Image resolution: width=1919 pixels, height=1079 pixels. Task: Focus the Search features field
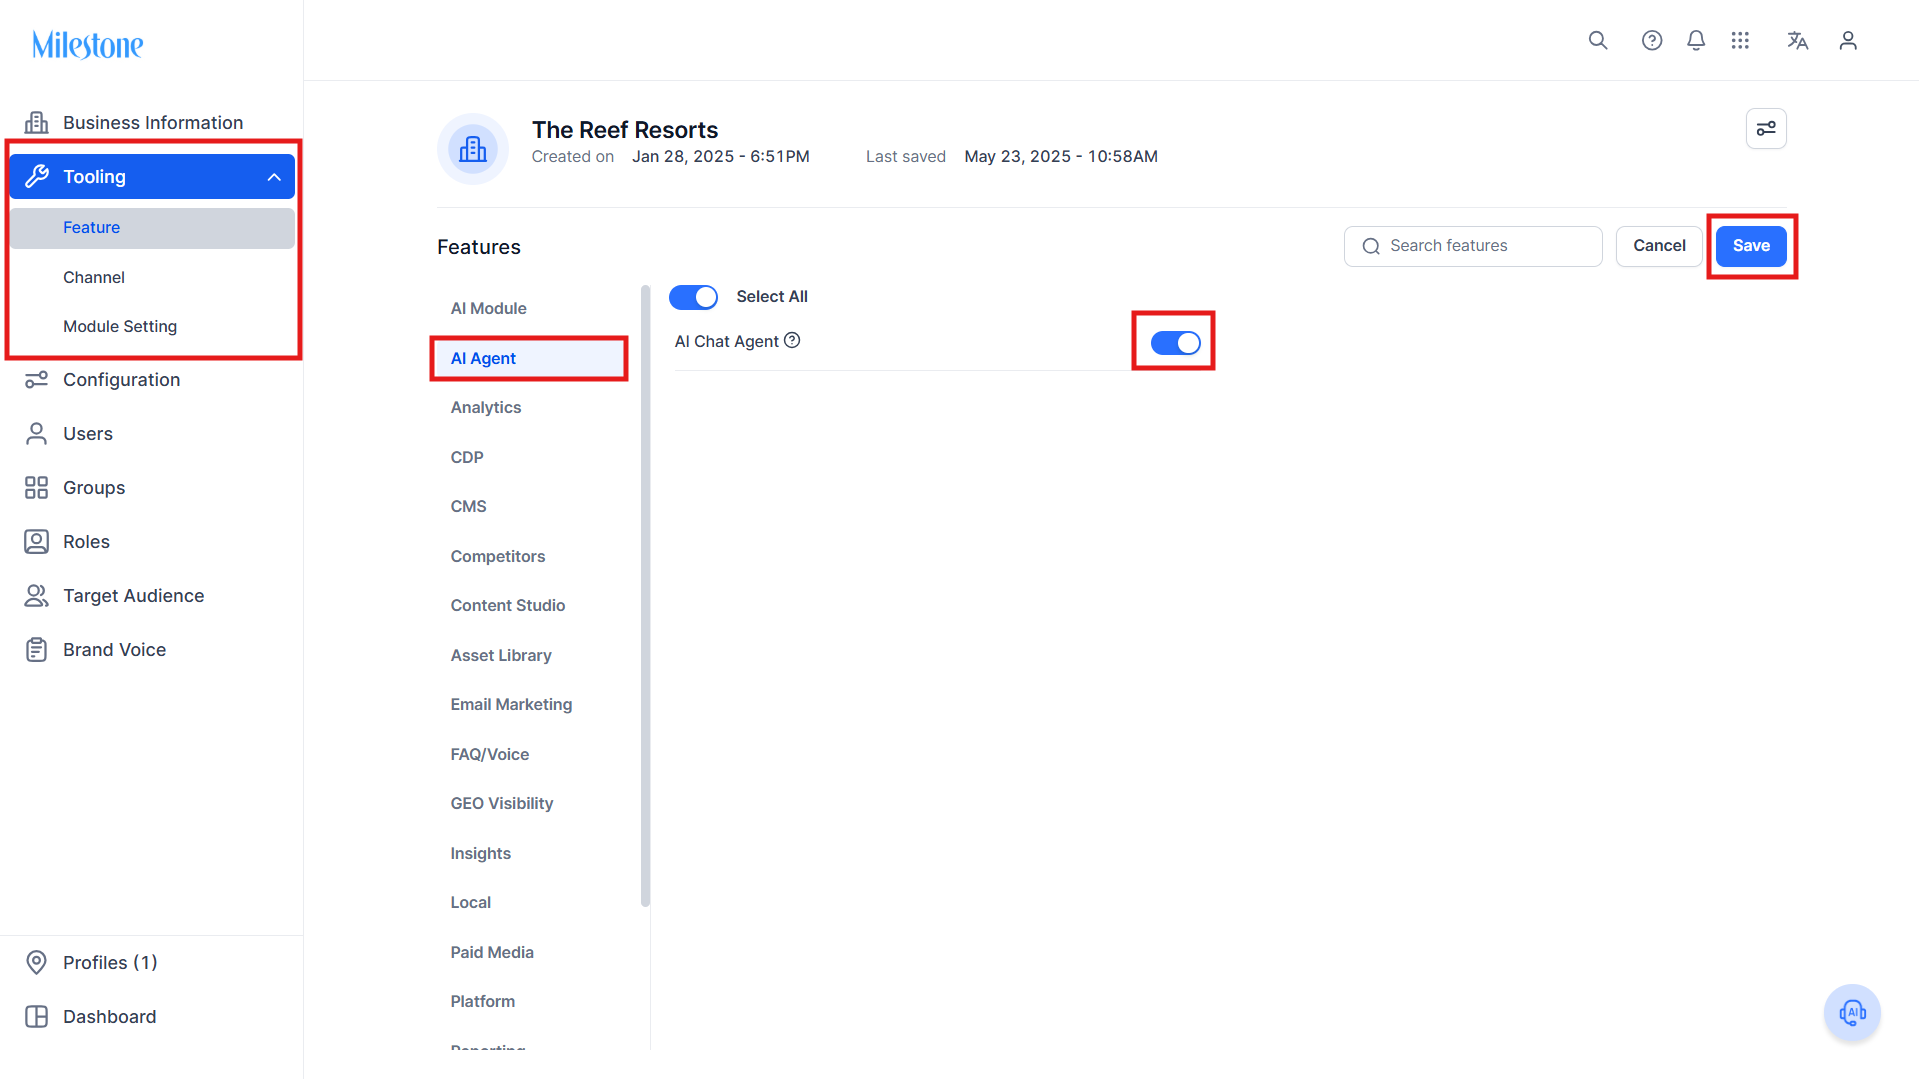pos(1473,246)
